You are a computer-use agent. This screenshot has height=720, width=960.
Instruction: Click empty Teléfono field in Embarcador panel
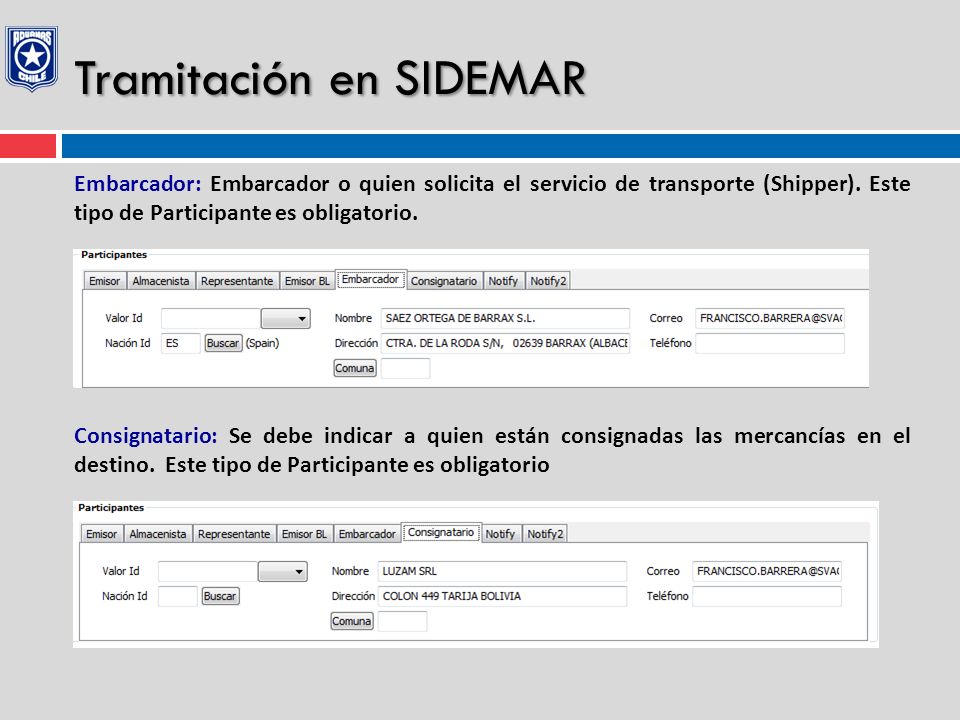tap(770, 343)
